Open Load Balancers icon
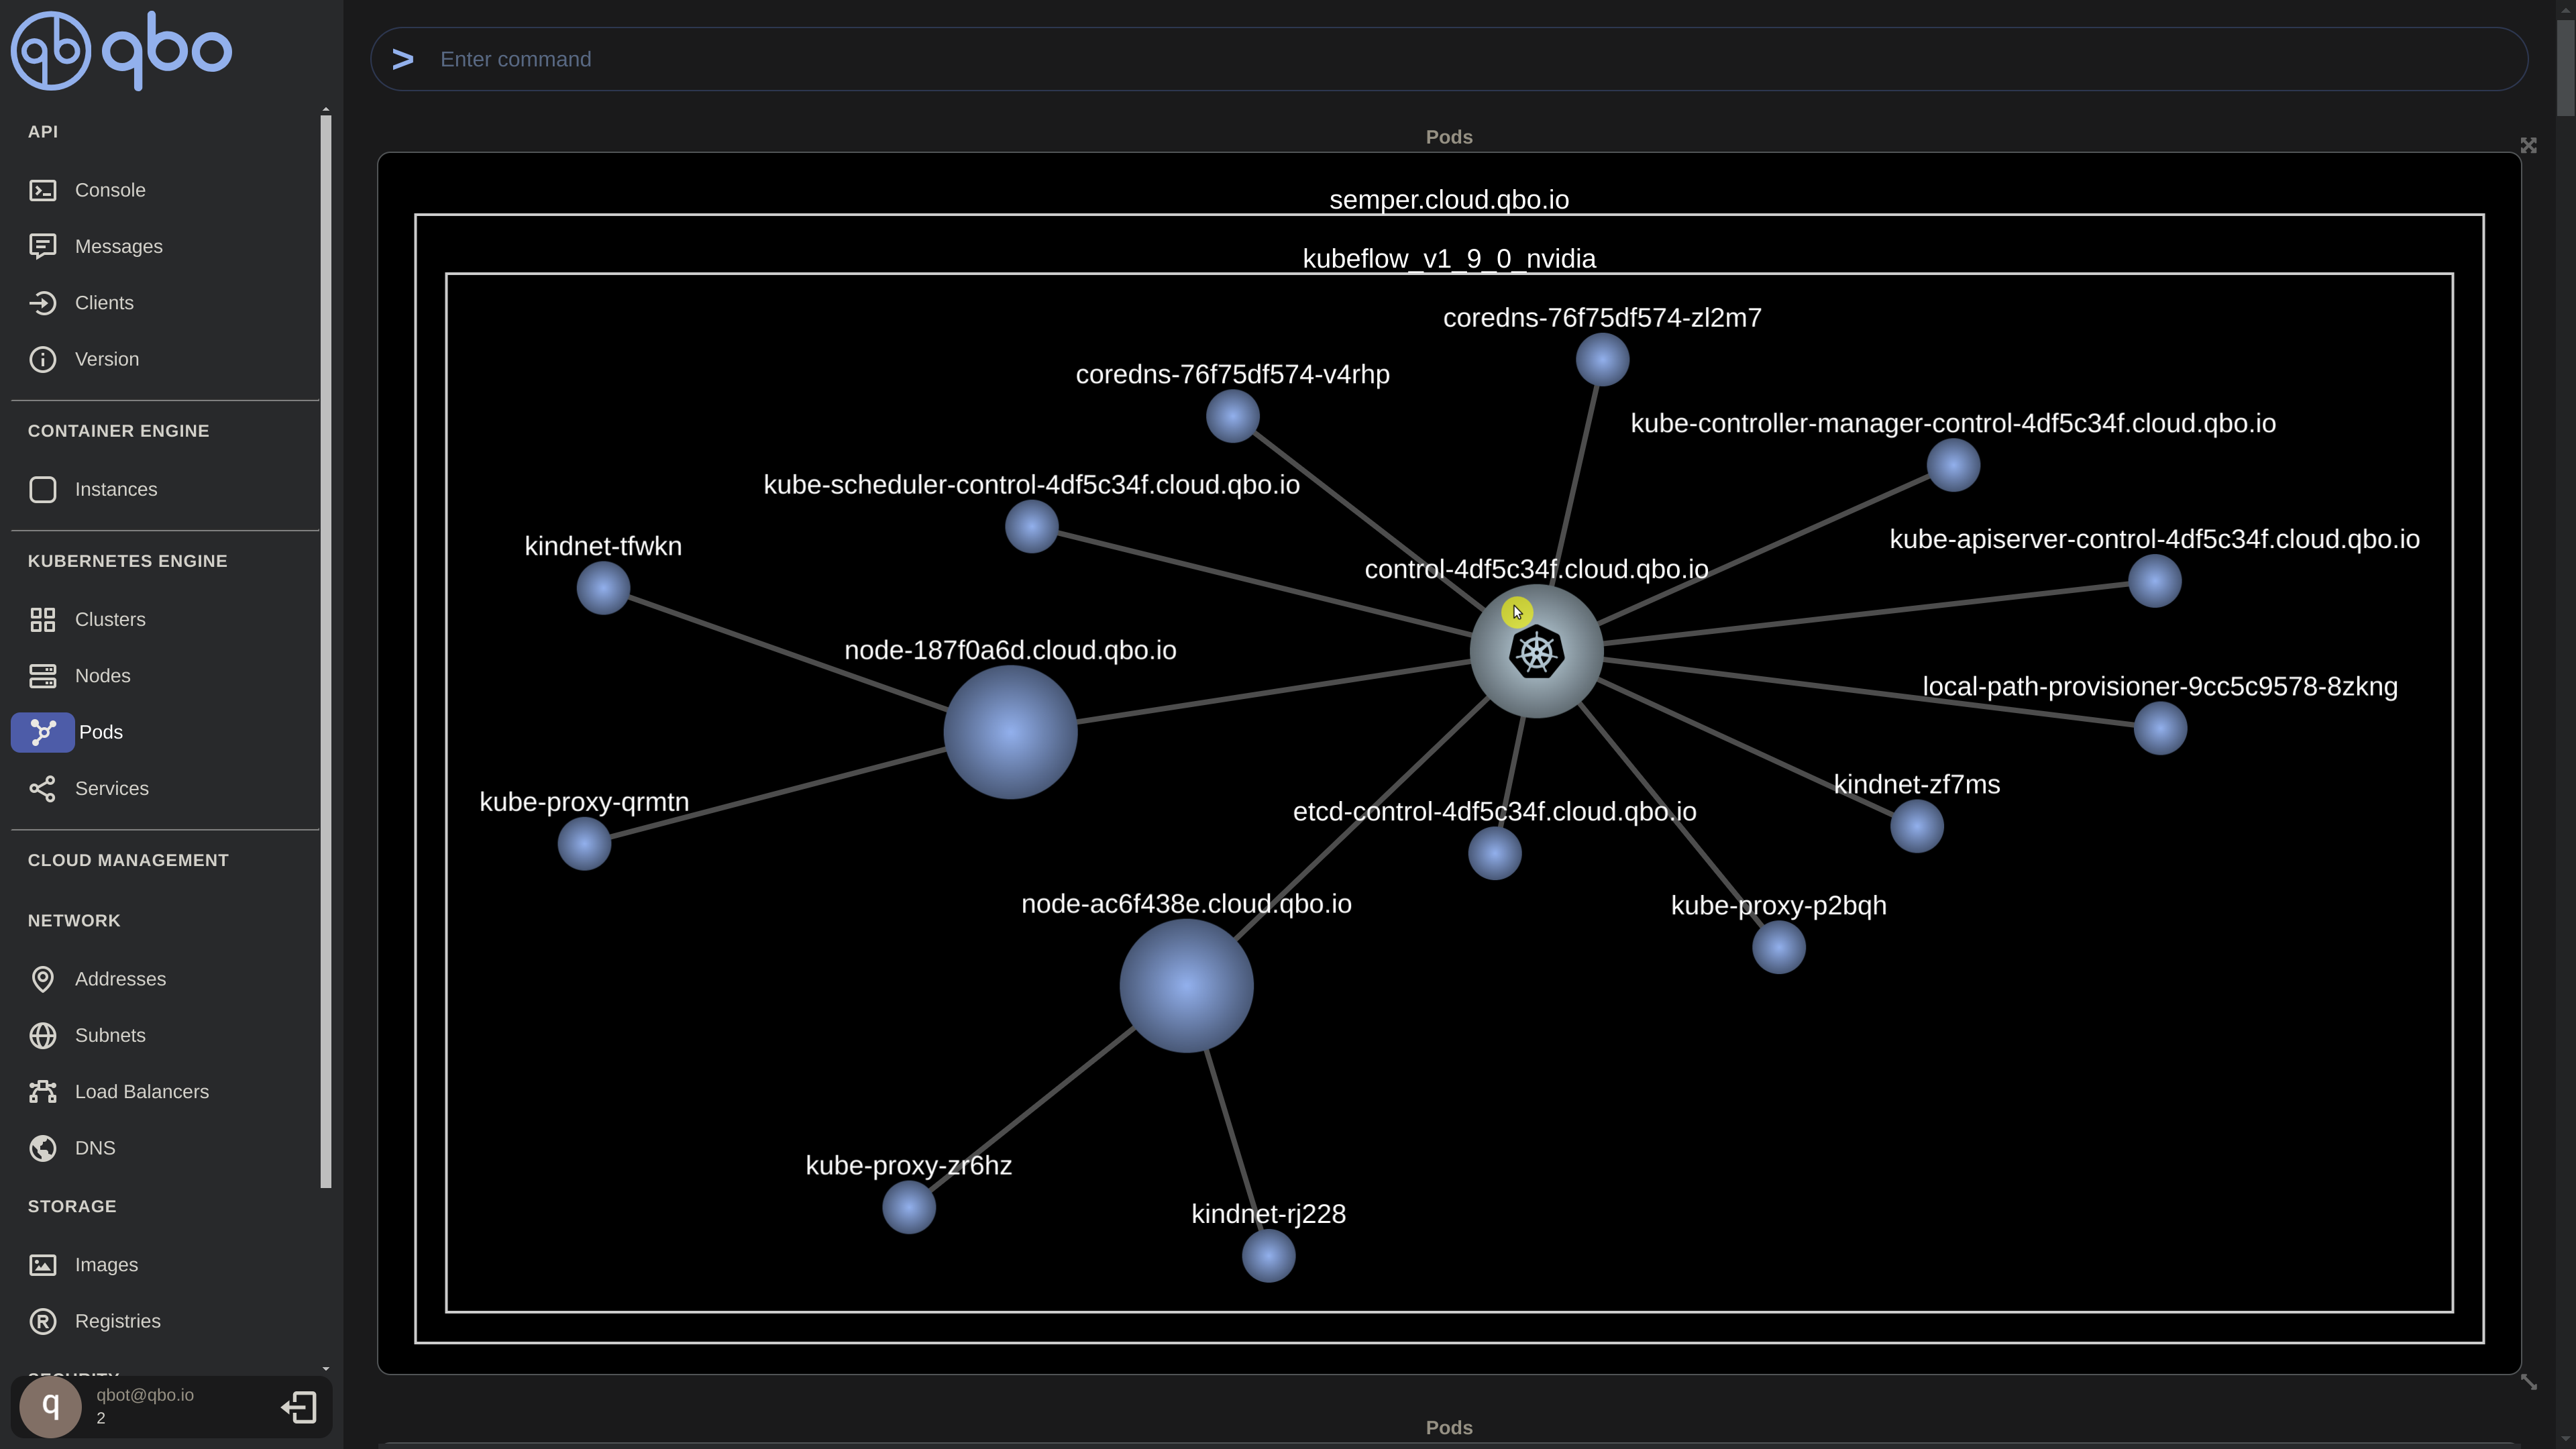 [x=42, y=1092]
